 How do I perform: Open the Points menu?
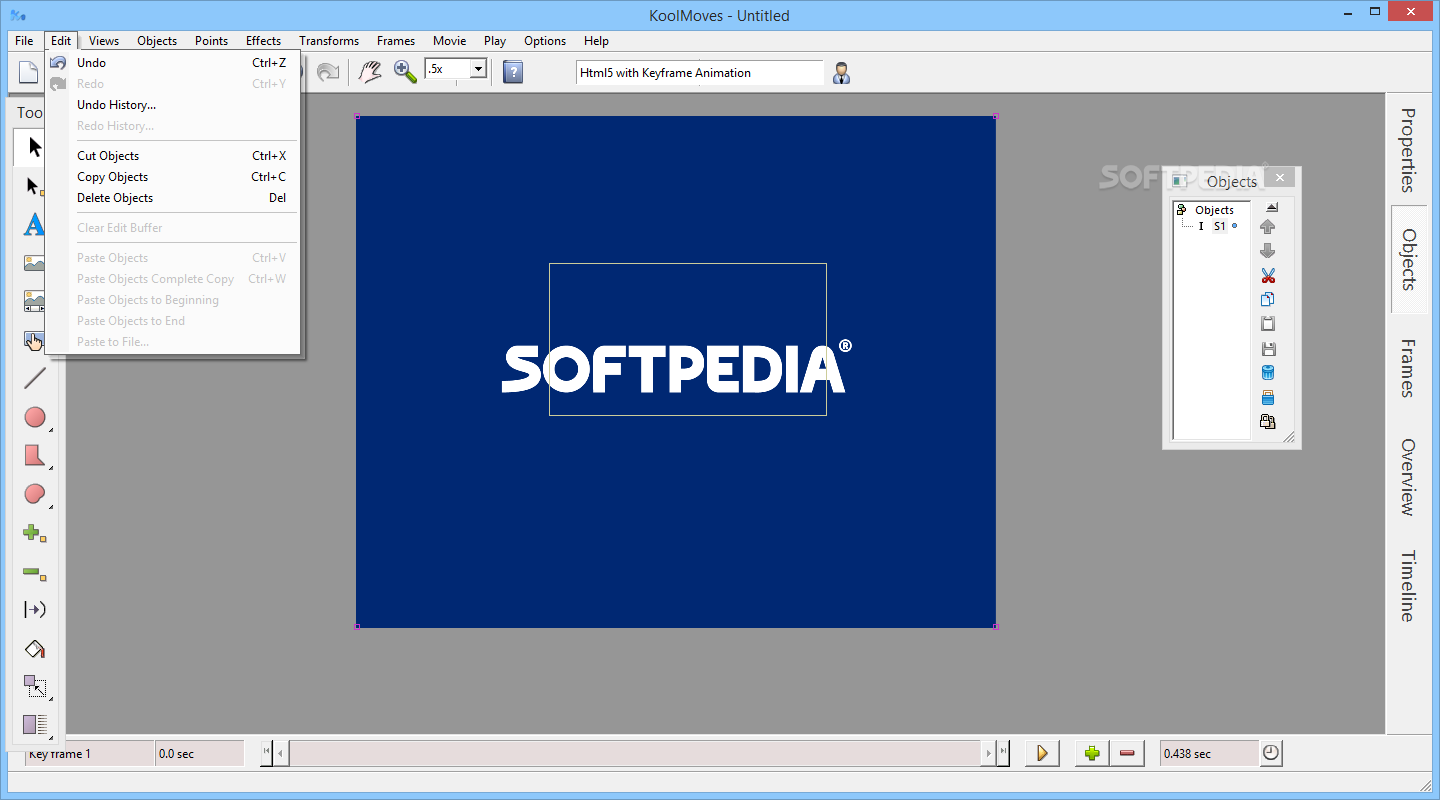click(x=211, y=41)
